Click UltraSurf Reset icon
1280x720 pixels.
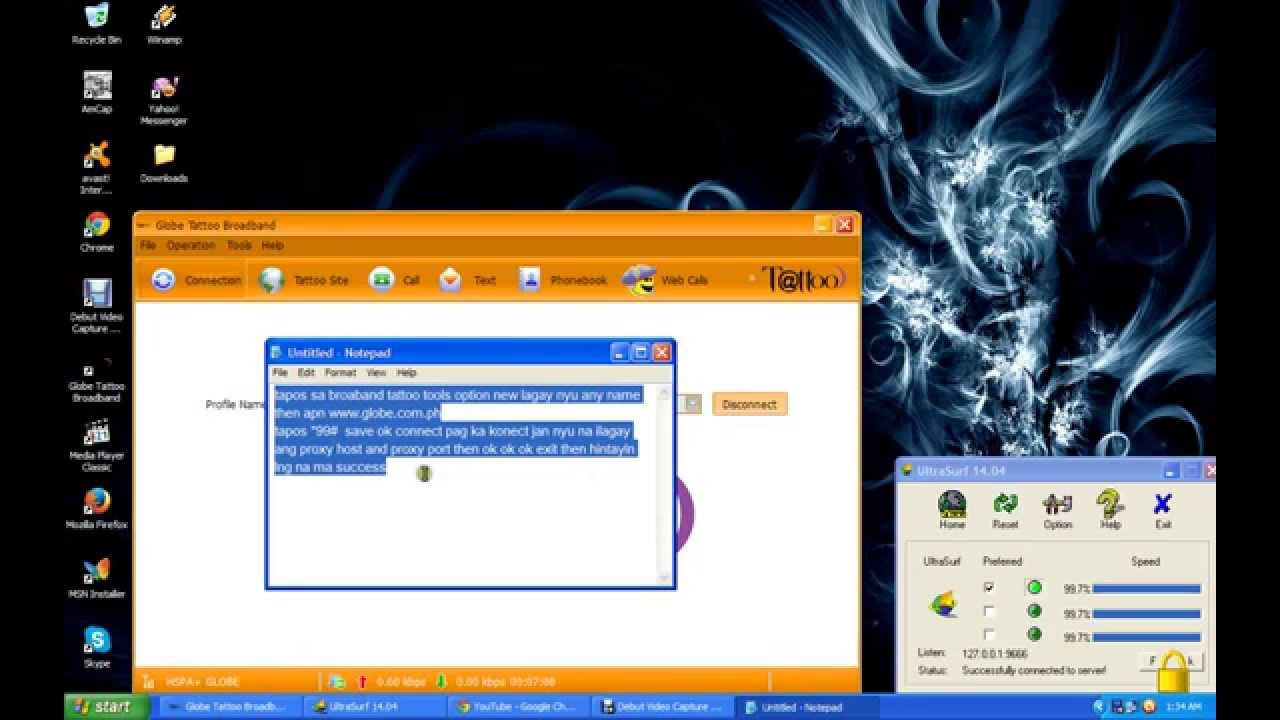pyautogui.click(x=1005, y=509)
